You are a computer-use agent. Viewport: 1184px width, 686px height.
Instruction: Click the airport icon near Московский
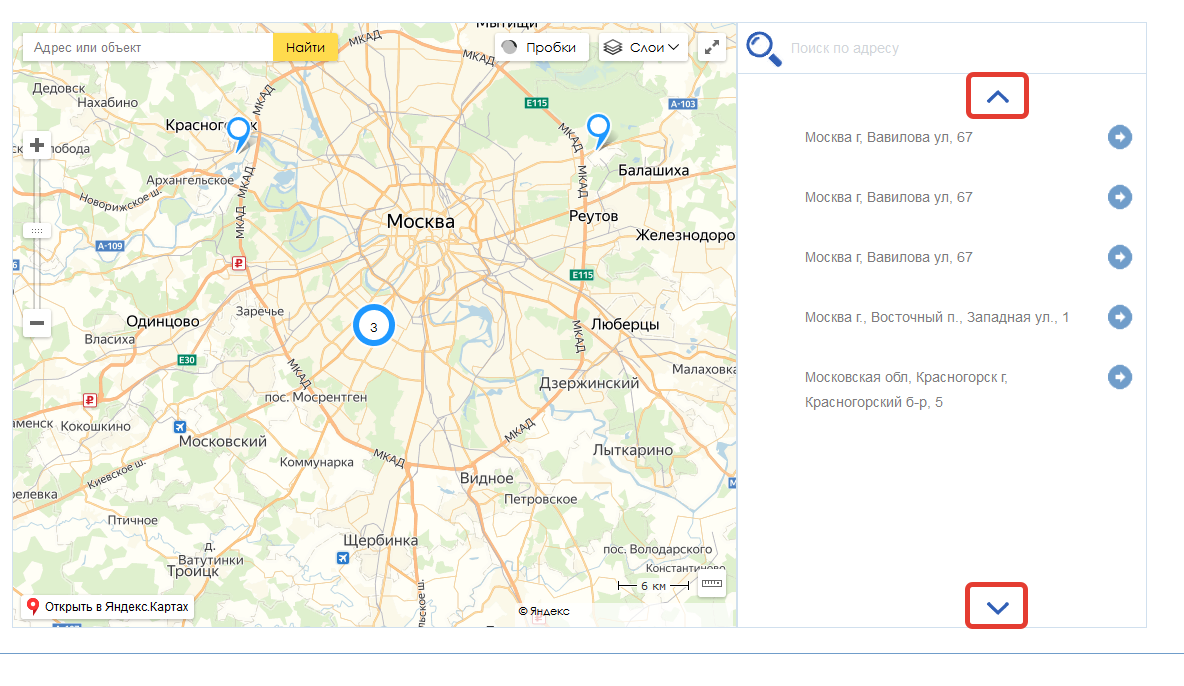[180, 427]
